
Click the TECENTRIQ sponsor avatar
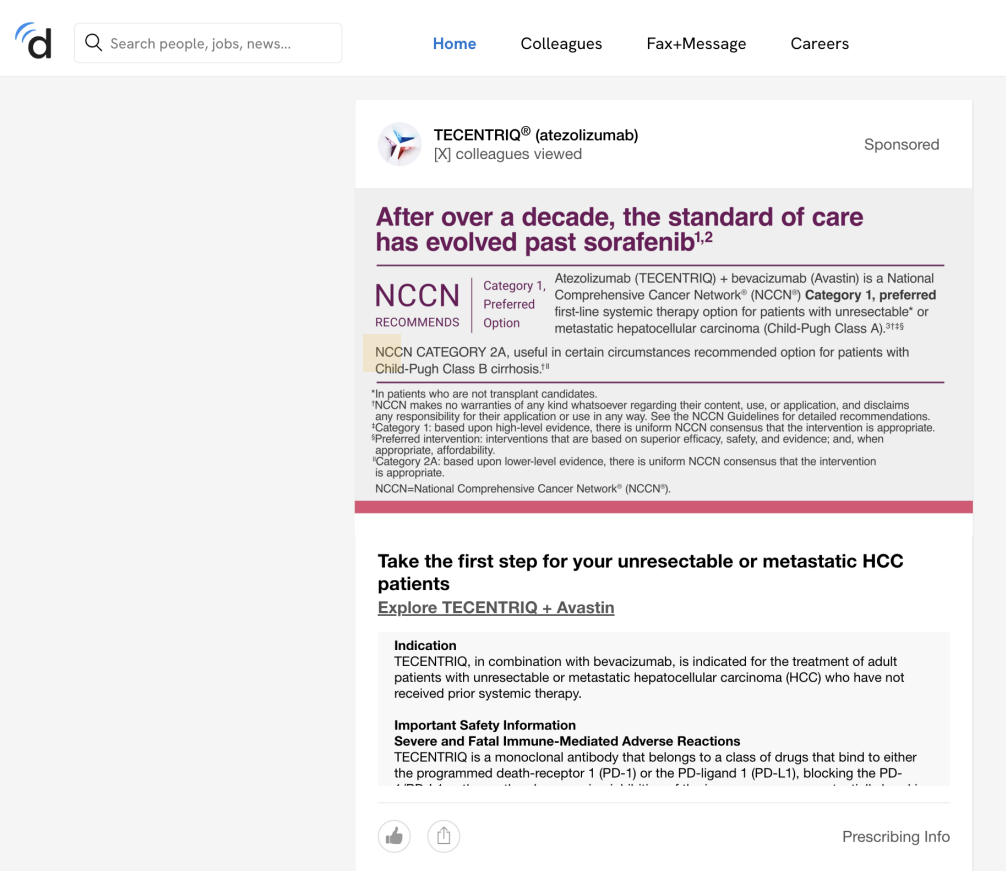pos(400,144)
